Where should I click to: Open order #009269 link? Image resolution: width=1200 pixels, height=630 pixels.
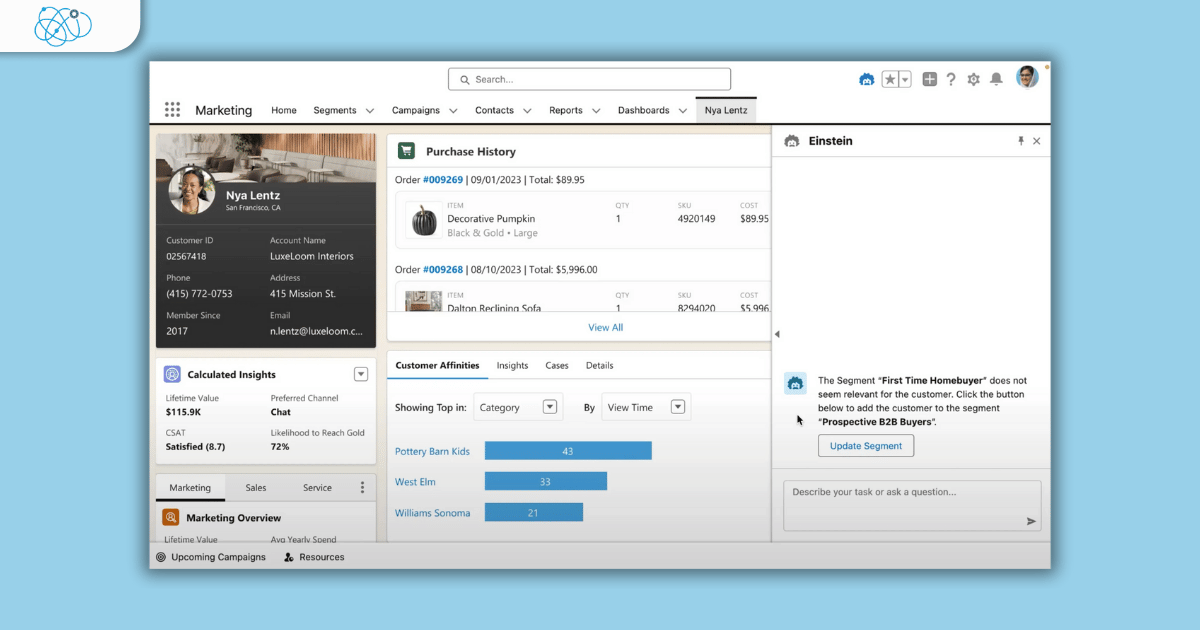[443, 180]
